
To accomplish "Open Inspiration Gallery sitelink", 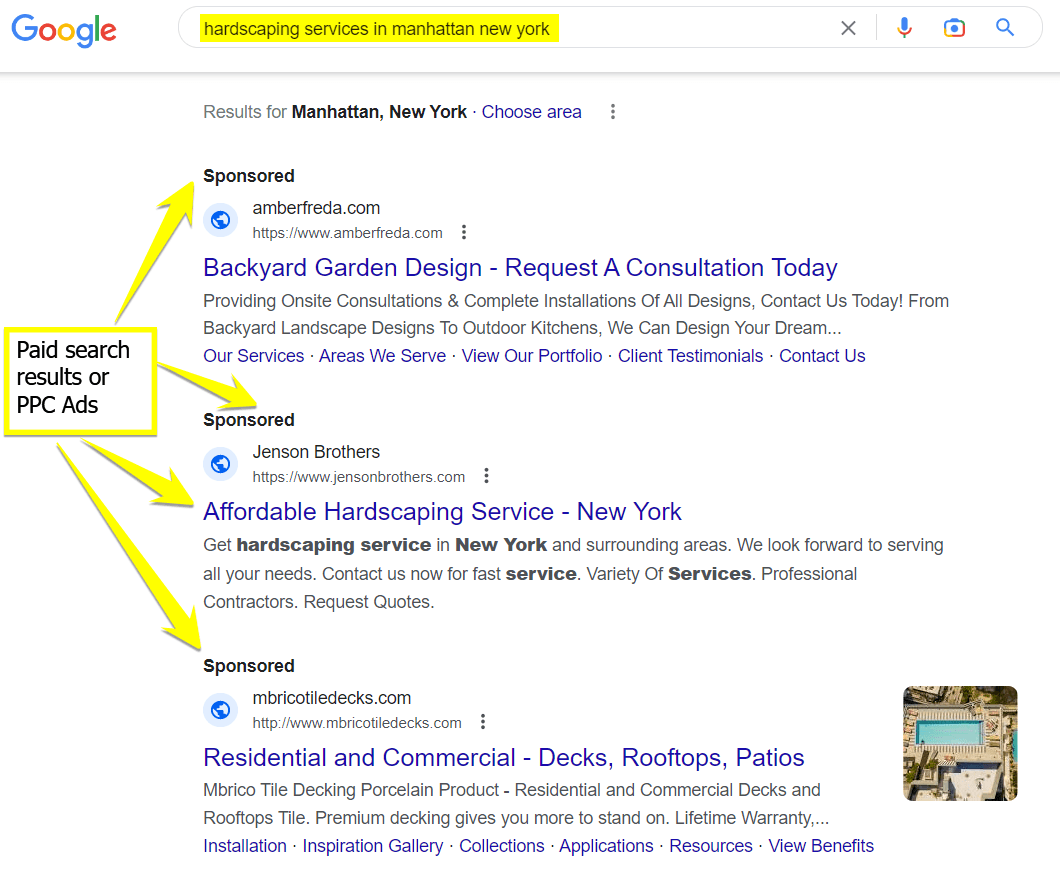I will click(372, 846).
